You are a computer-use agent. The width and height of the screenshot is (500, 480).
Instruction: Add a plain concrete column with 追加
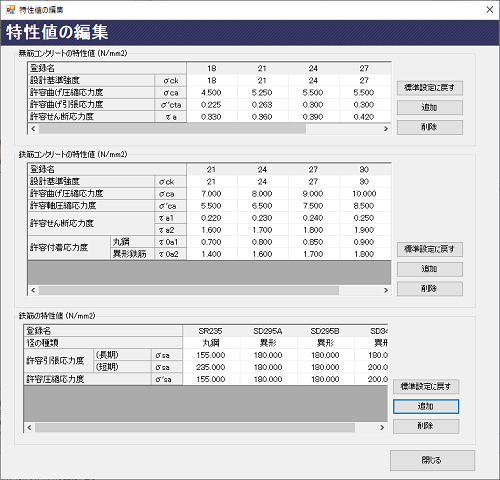pos(430,108)
